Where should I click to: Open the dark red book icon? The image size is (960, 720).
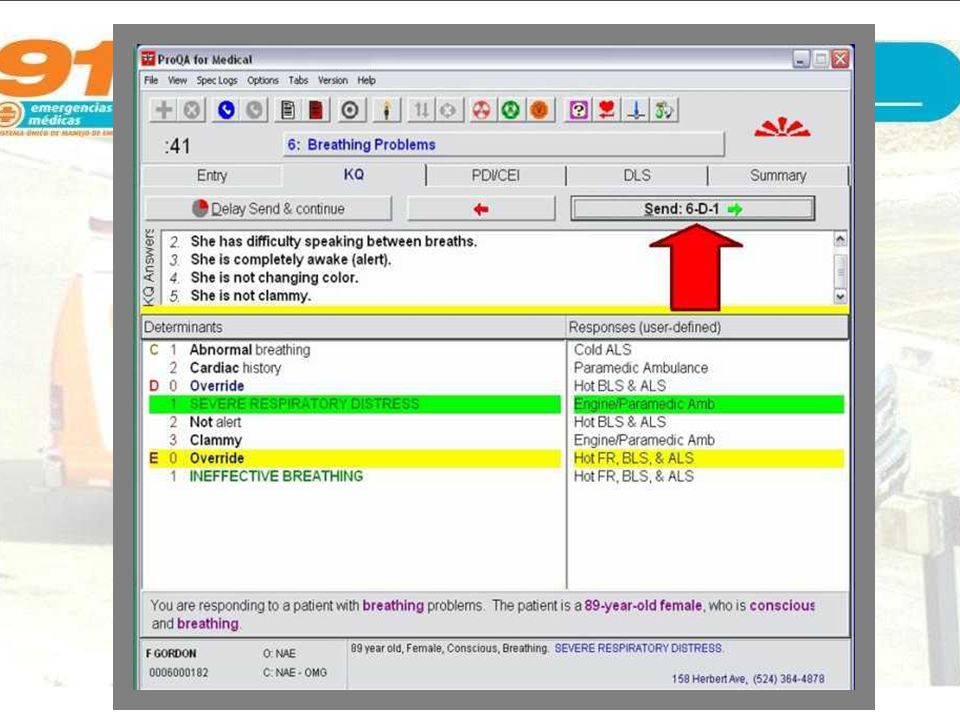[316, 110]
